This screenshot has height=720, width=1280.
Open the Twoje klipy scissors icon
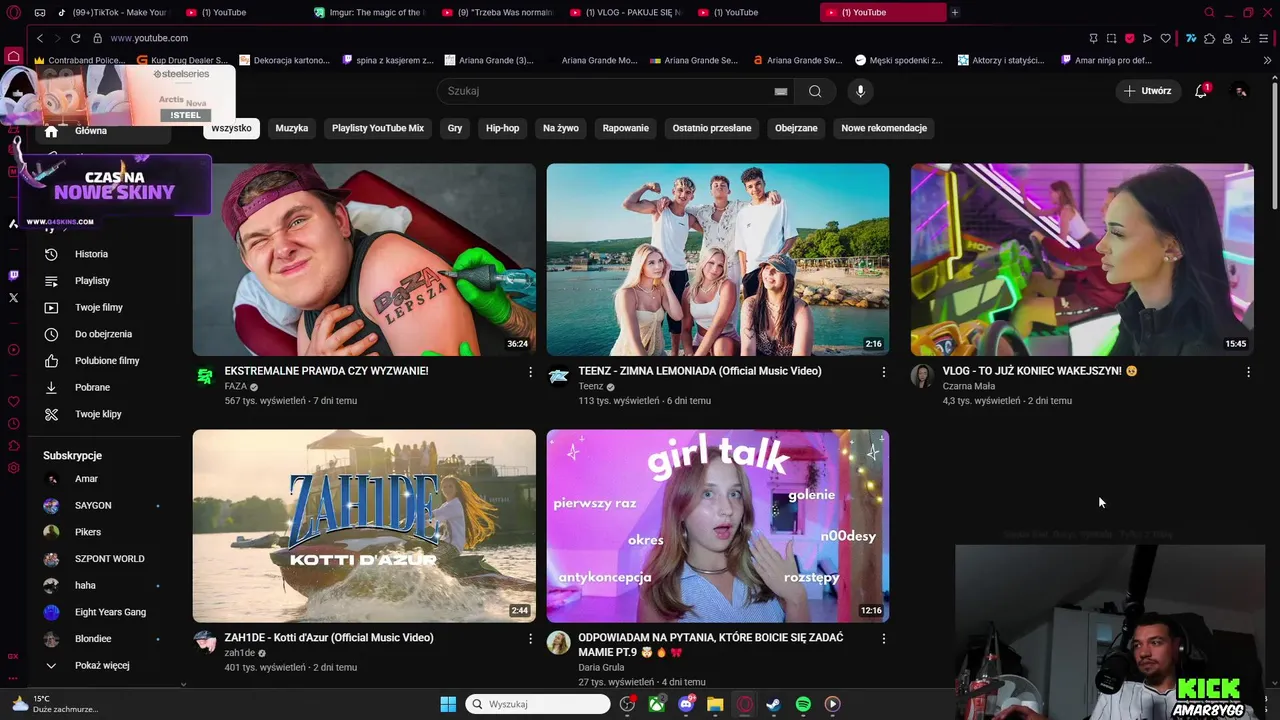click(x=51, y=414)
